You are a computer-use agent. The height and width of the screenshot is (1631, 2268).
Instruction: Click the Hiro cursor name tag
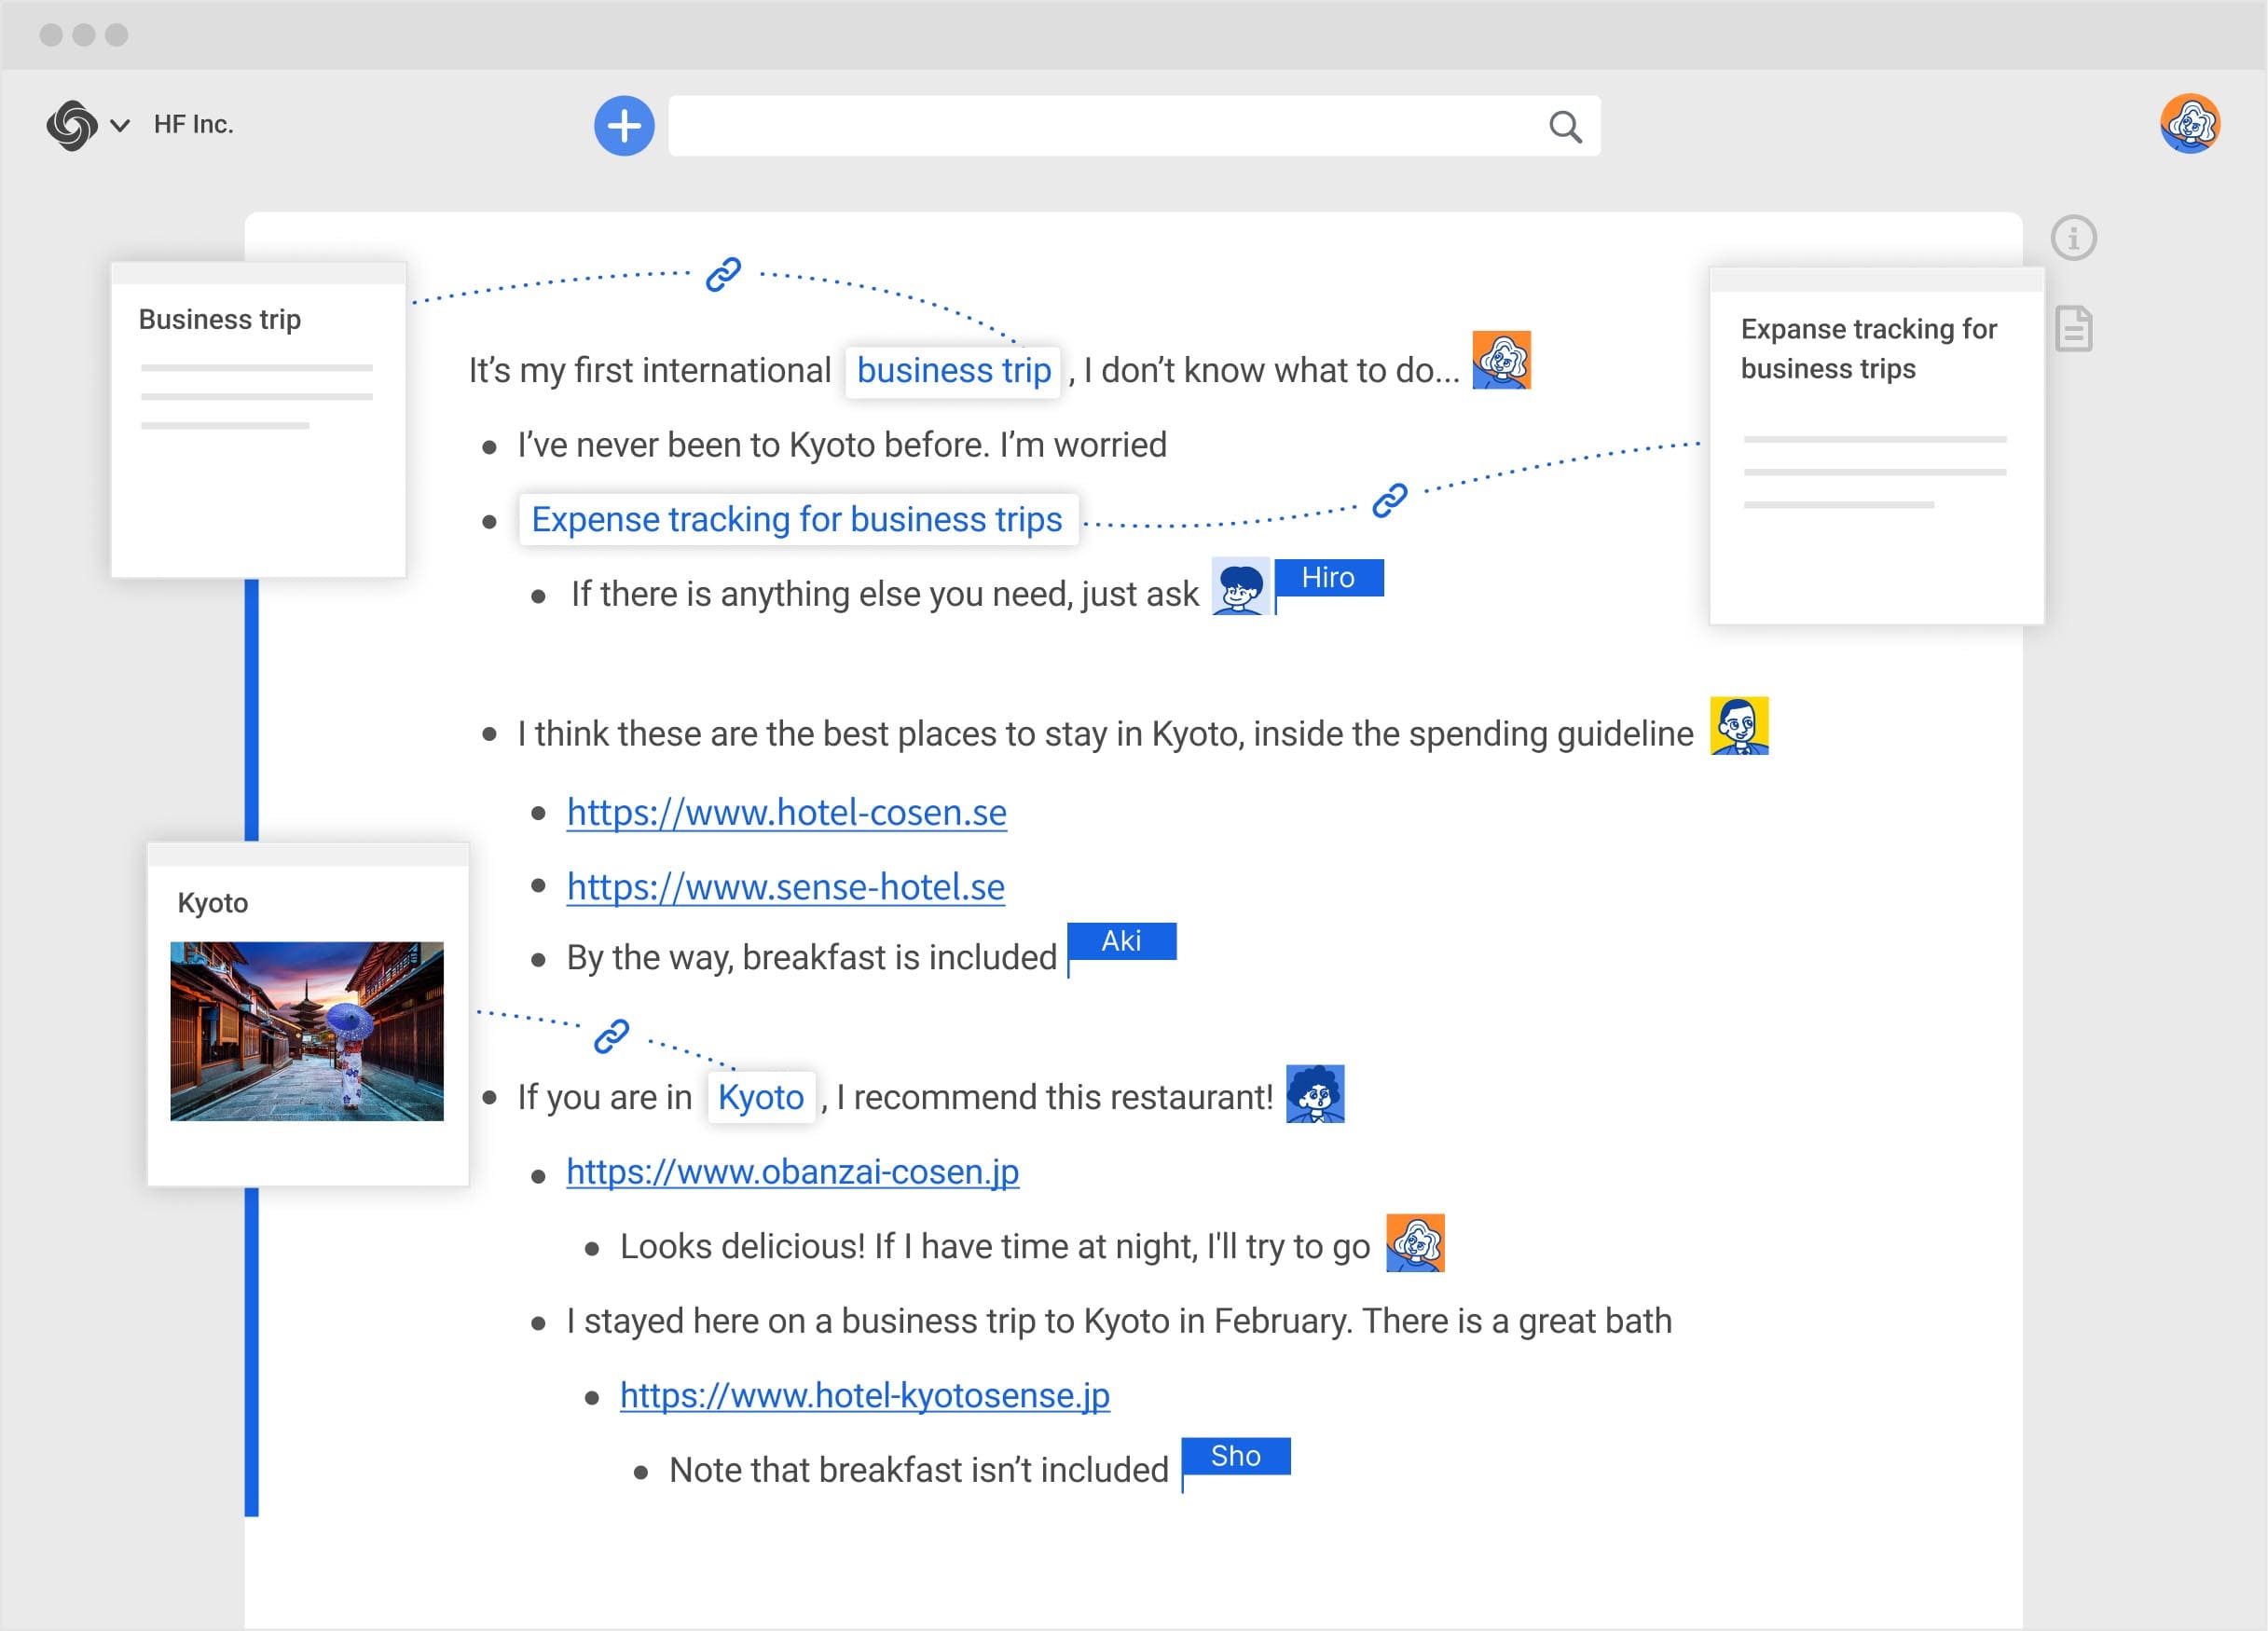pyautogui.click(x=1328, y=578)
